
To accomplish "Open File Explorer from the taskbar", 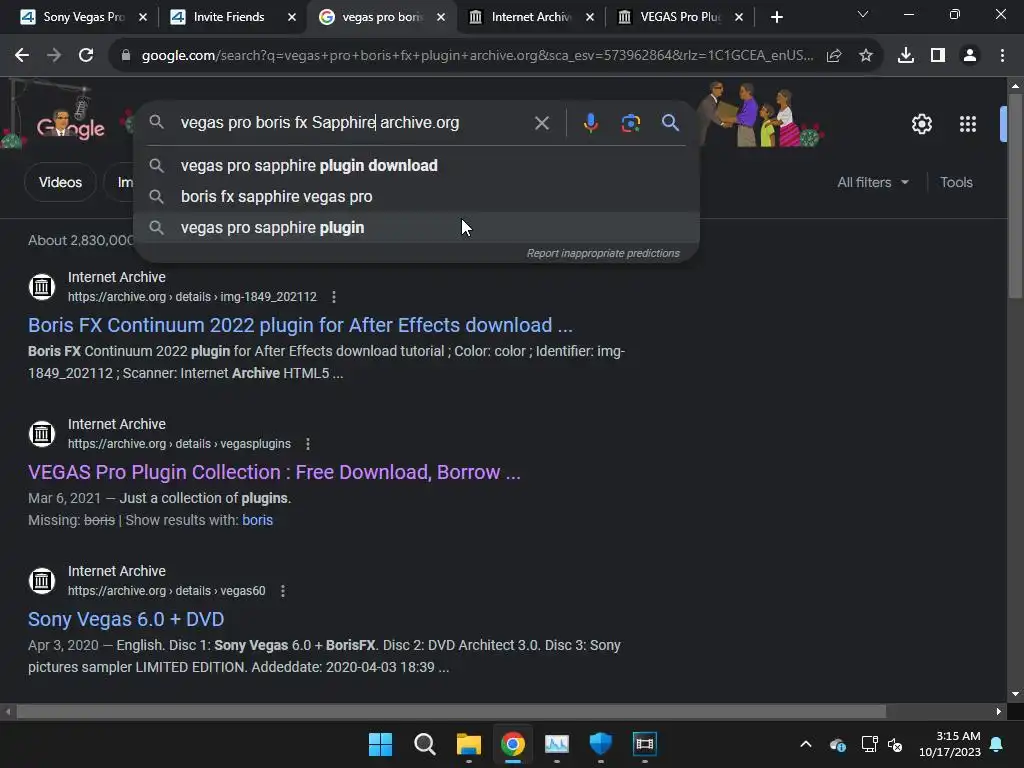I will coord(468,744).
